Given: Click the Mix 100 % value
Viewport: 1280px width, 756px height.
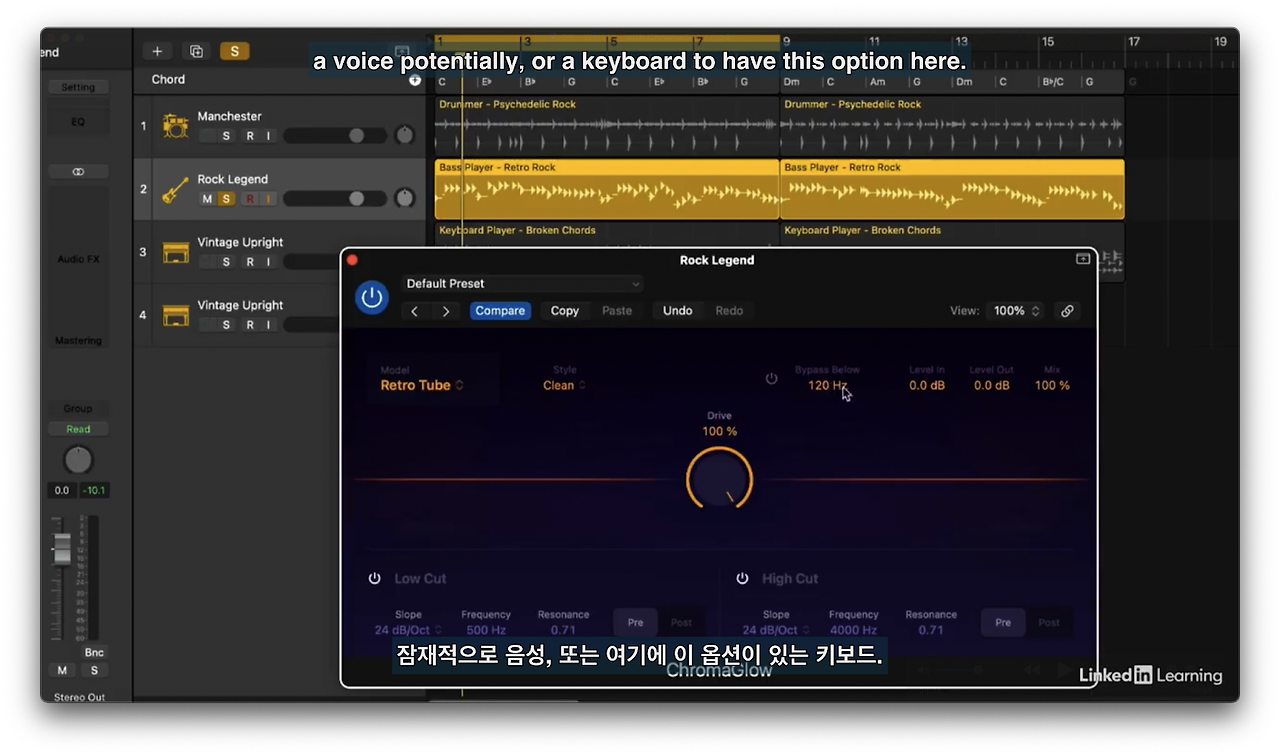Looking at the screenshot, I should 1052,386.
